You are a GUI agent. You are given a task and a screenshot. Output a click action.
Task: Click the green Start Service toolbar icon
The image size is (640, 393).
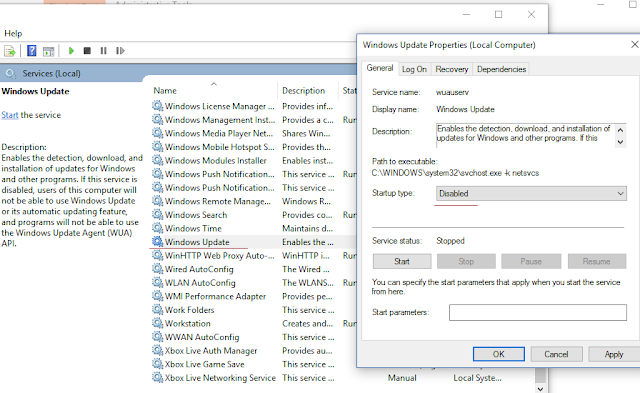(x=71, y=51)
